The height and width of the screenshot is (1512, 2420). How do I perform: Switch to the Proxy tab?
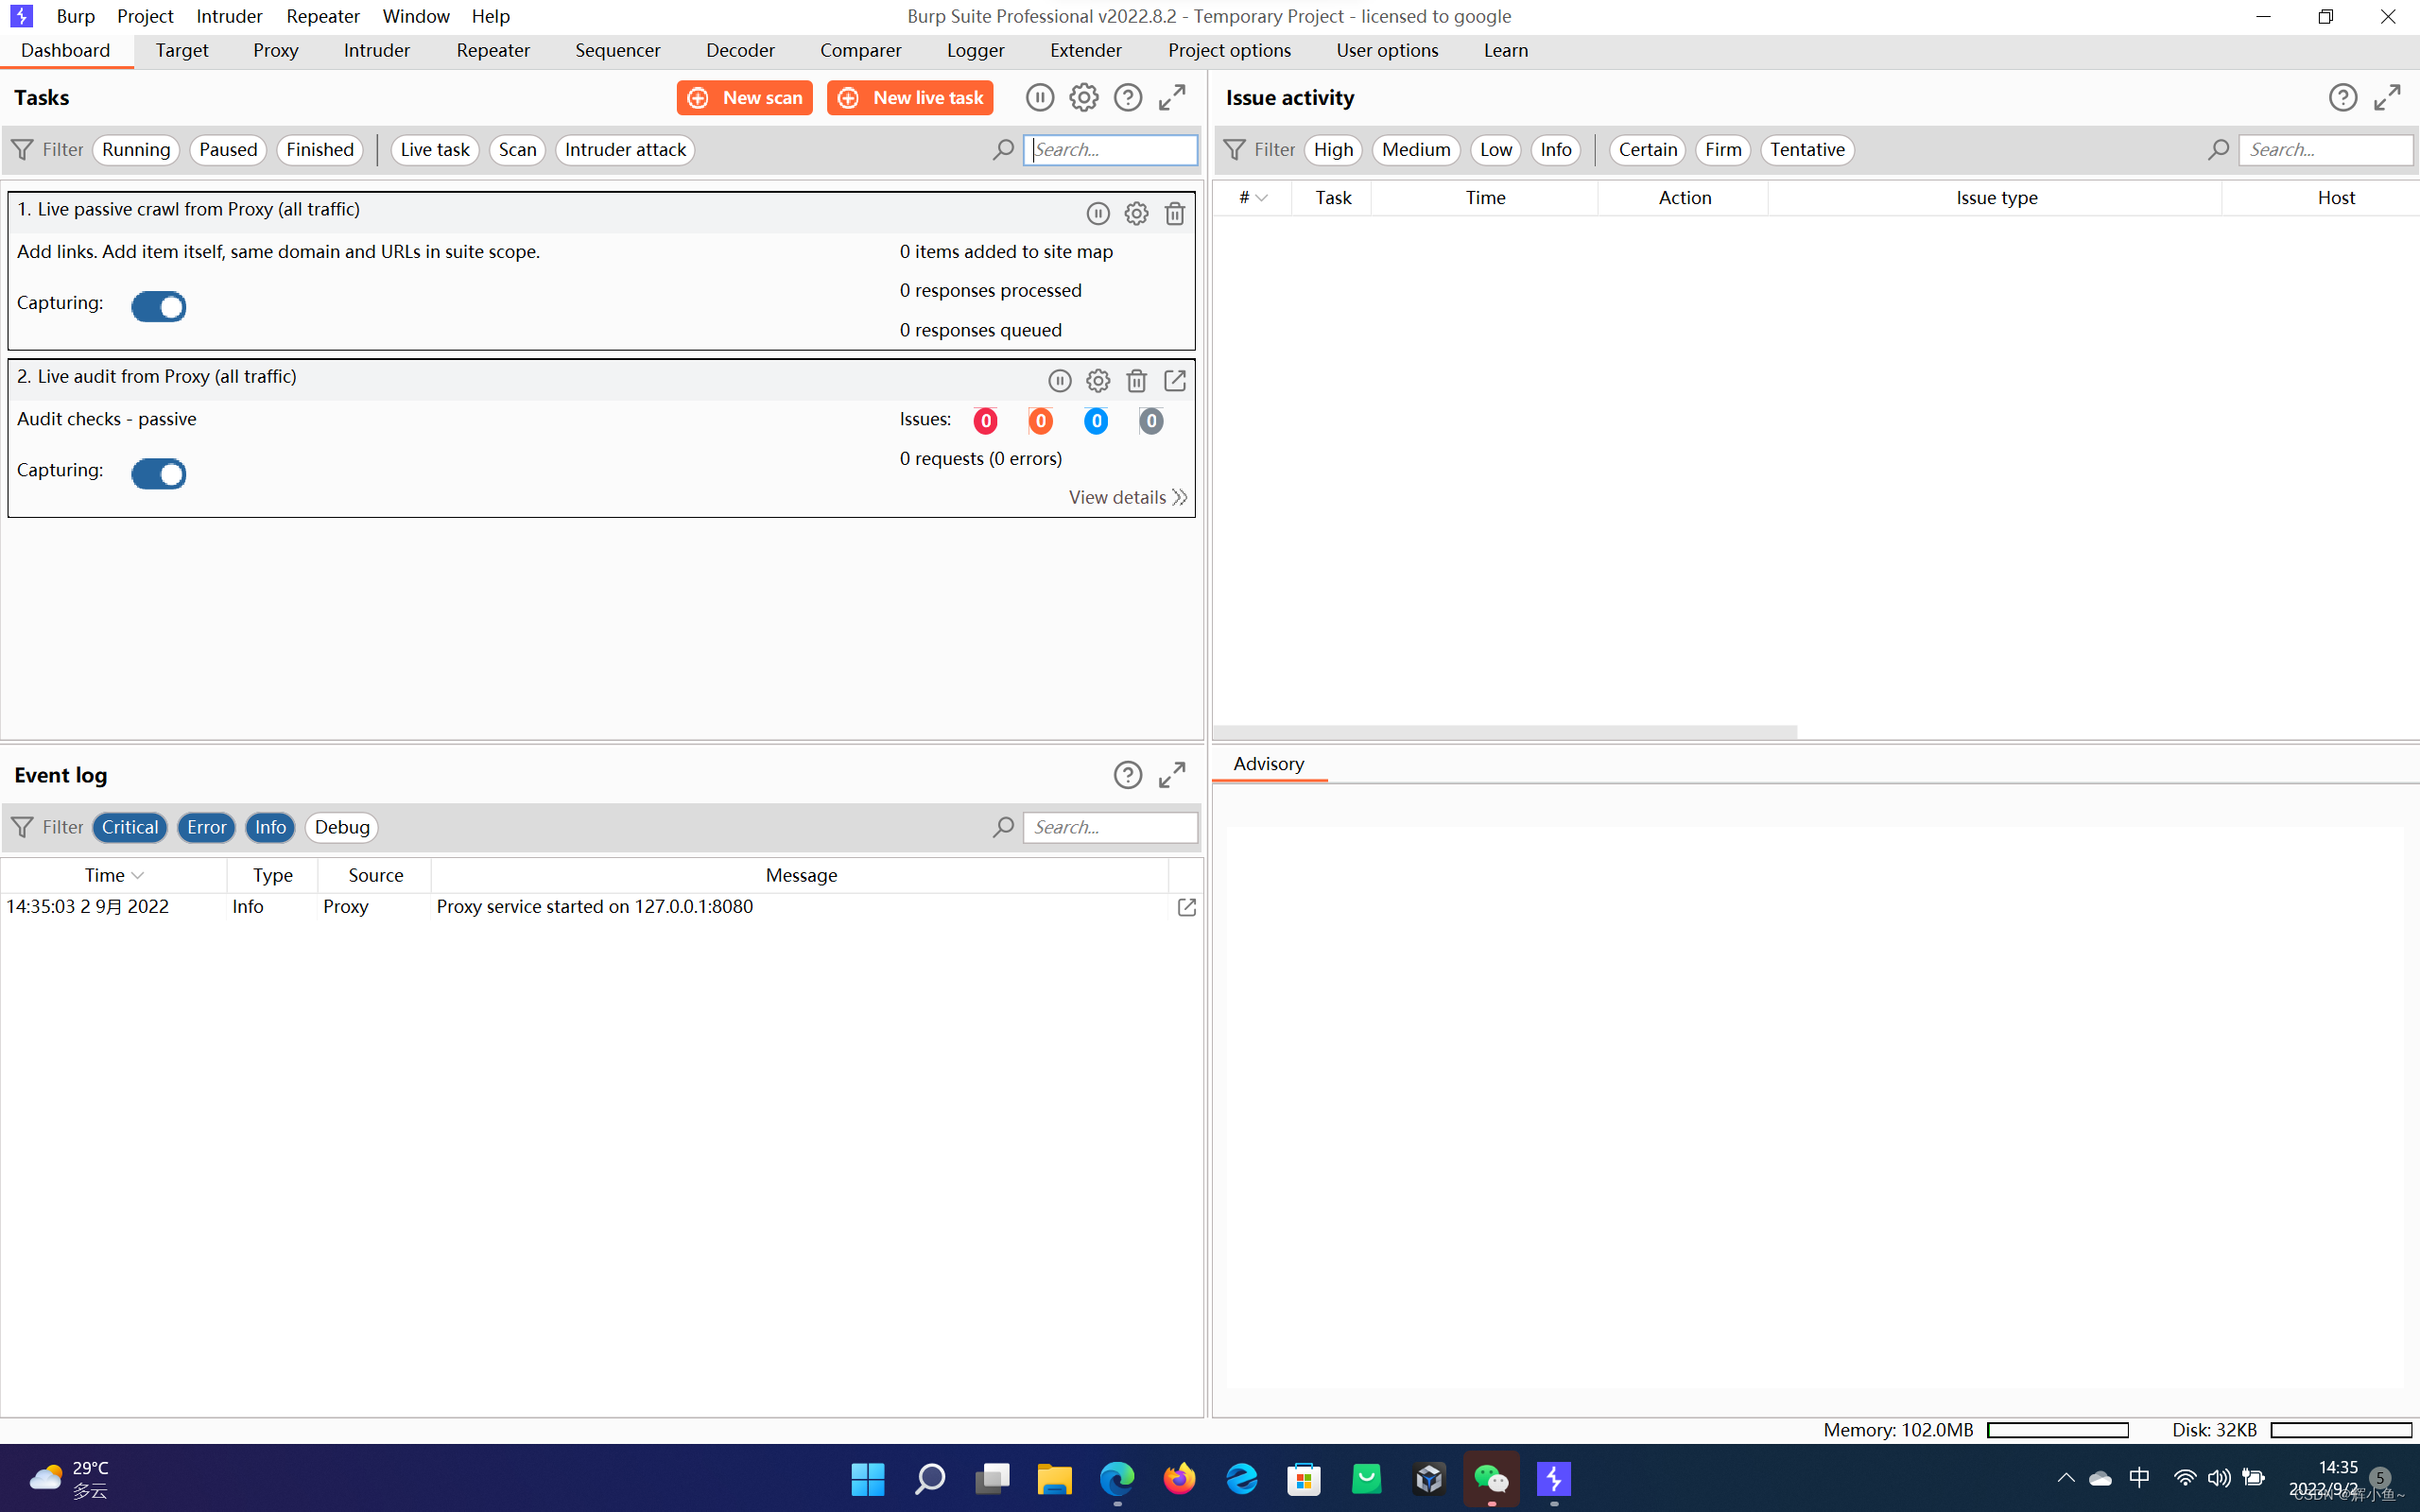click(275, 50)
